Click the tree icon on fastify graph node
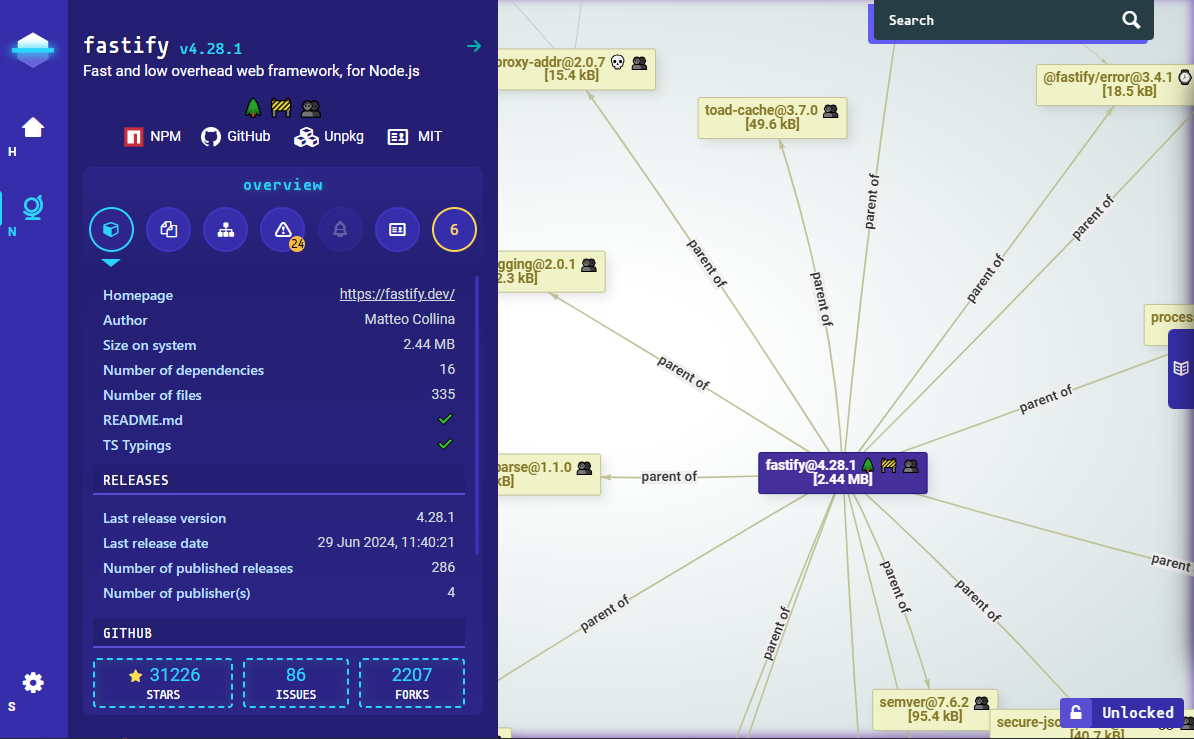The image size is (1194, 739). tap(868, 465)
